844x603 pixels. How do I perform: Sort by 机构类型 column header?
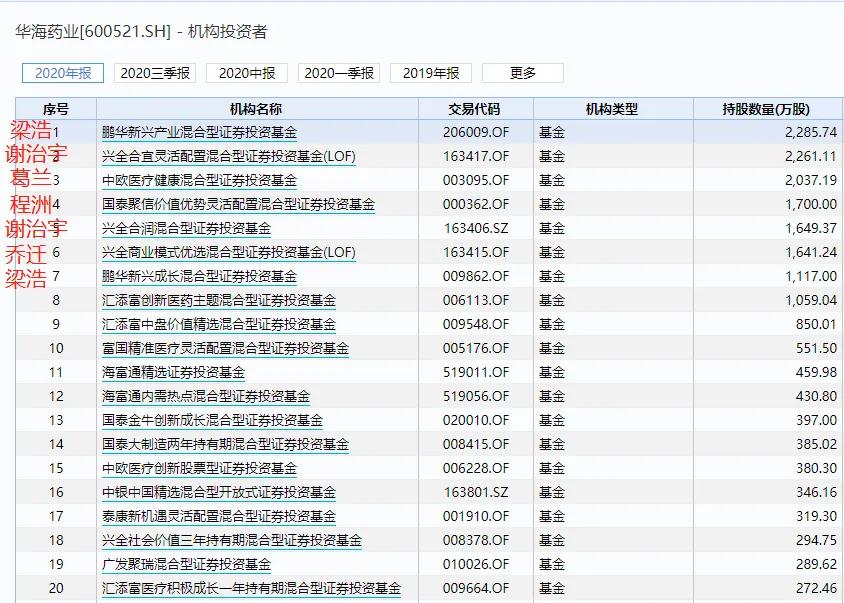612,109
